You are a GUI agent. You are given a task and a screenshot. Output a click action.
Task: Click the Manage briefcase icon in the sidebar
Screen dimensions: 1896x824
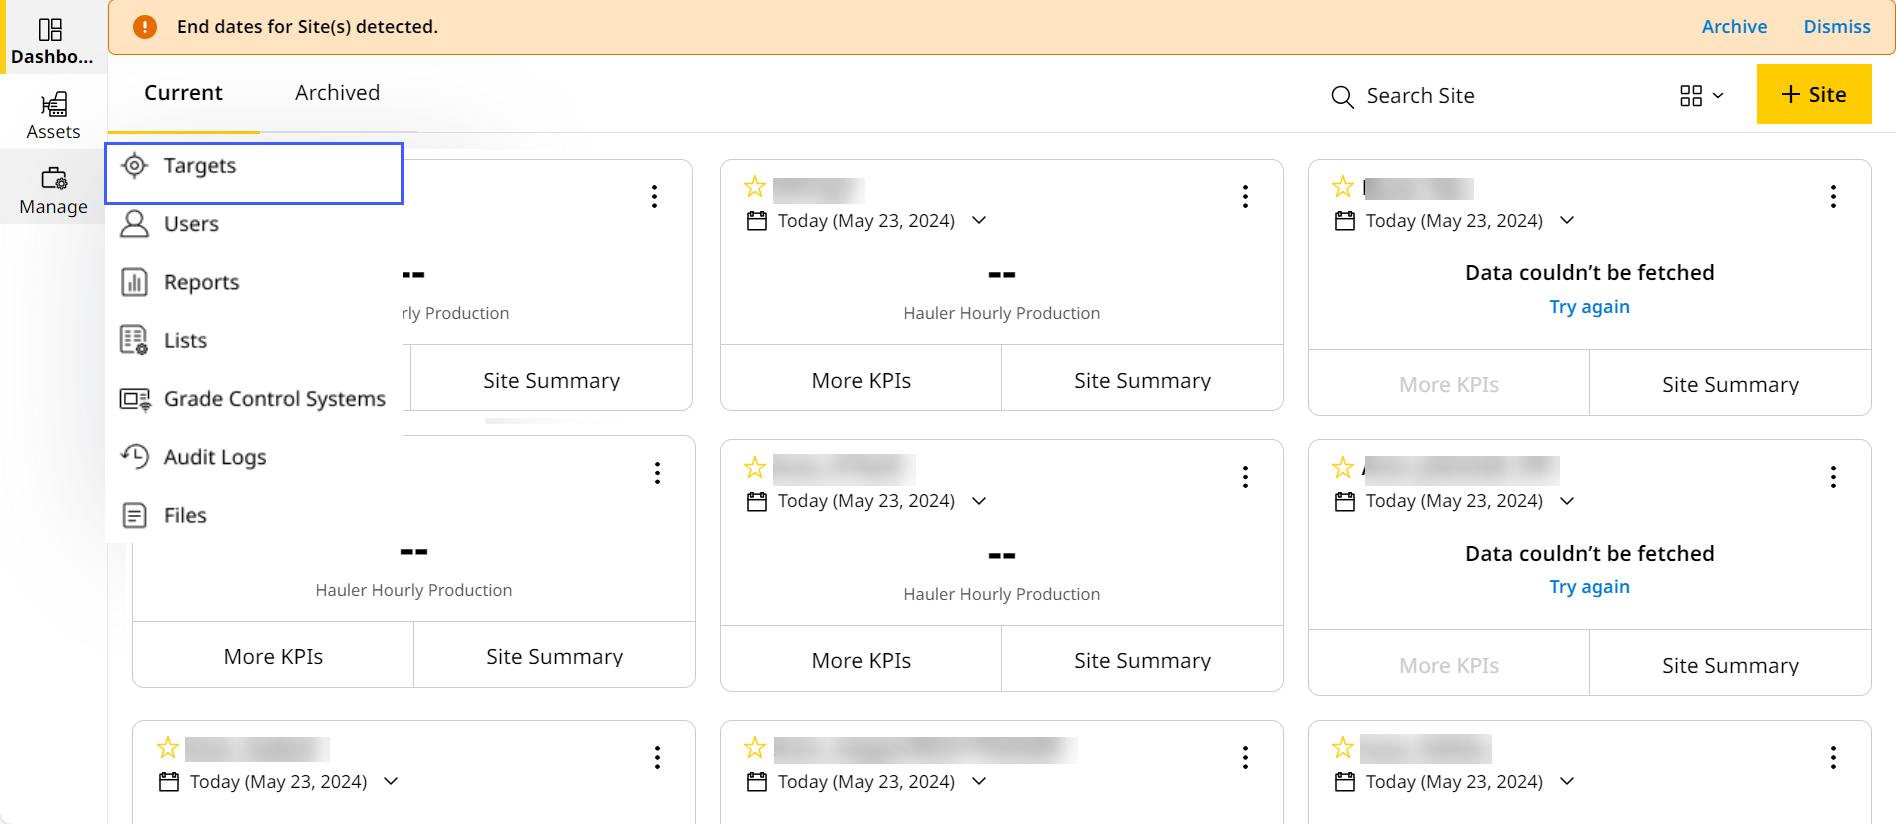(54, 179)
